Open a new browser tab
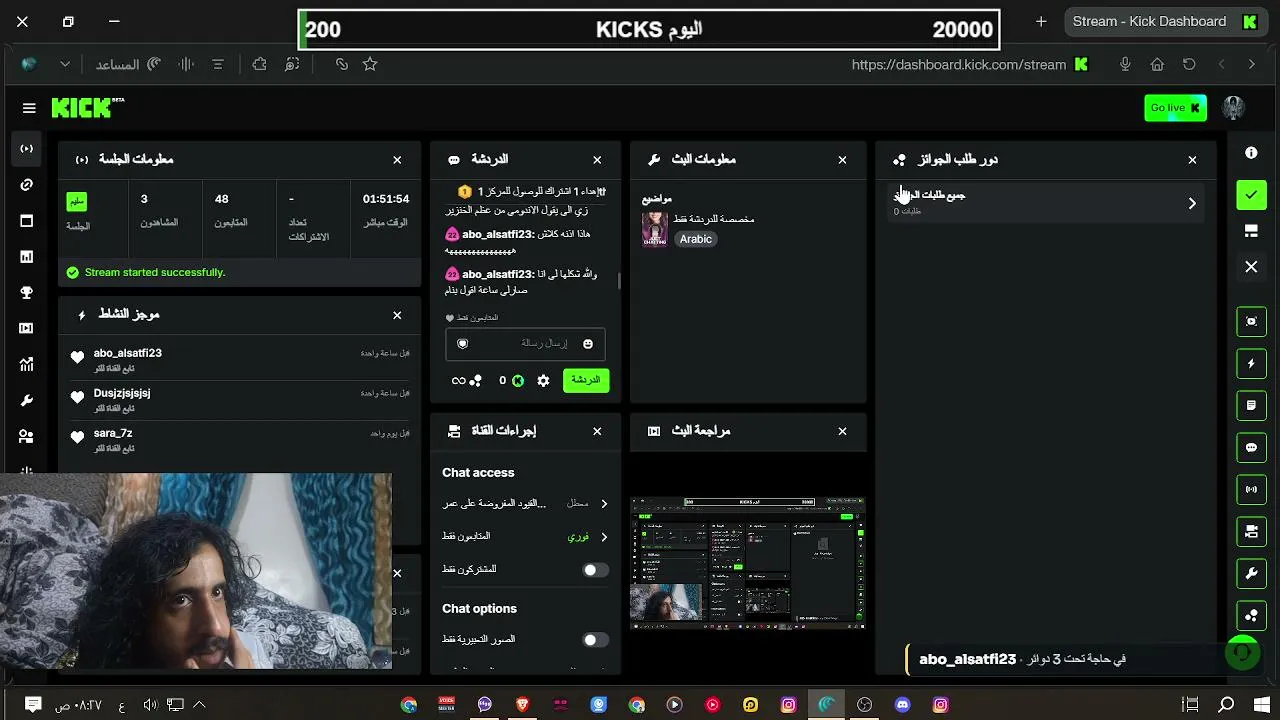The width and height of the screenshot is (1280, 720). coord(1041,22)
